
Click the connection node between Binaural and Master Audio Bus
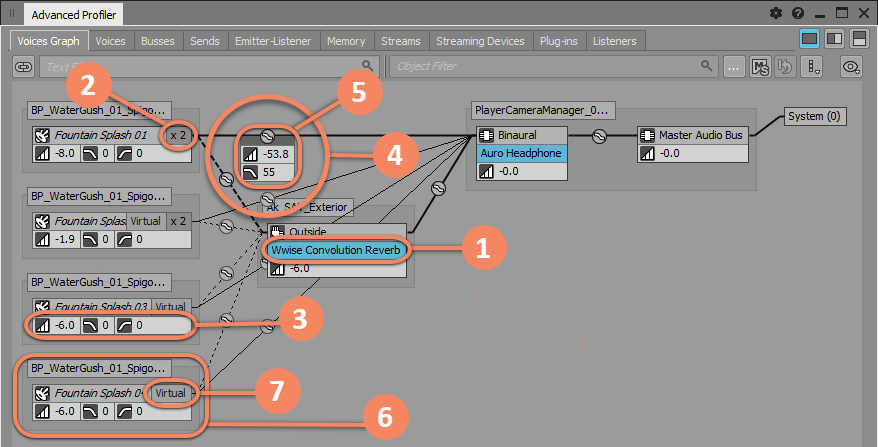600,136
